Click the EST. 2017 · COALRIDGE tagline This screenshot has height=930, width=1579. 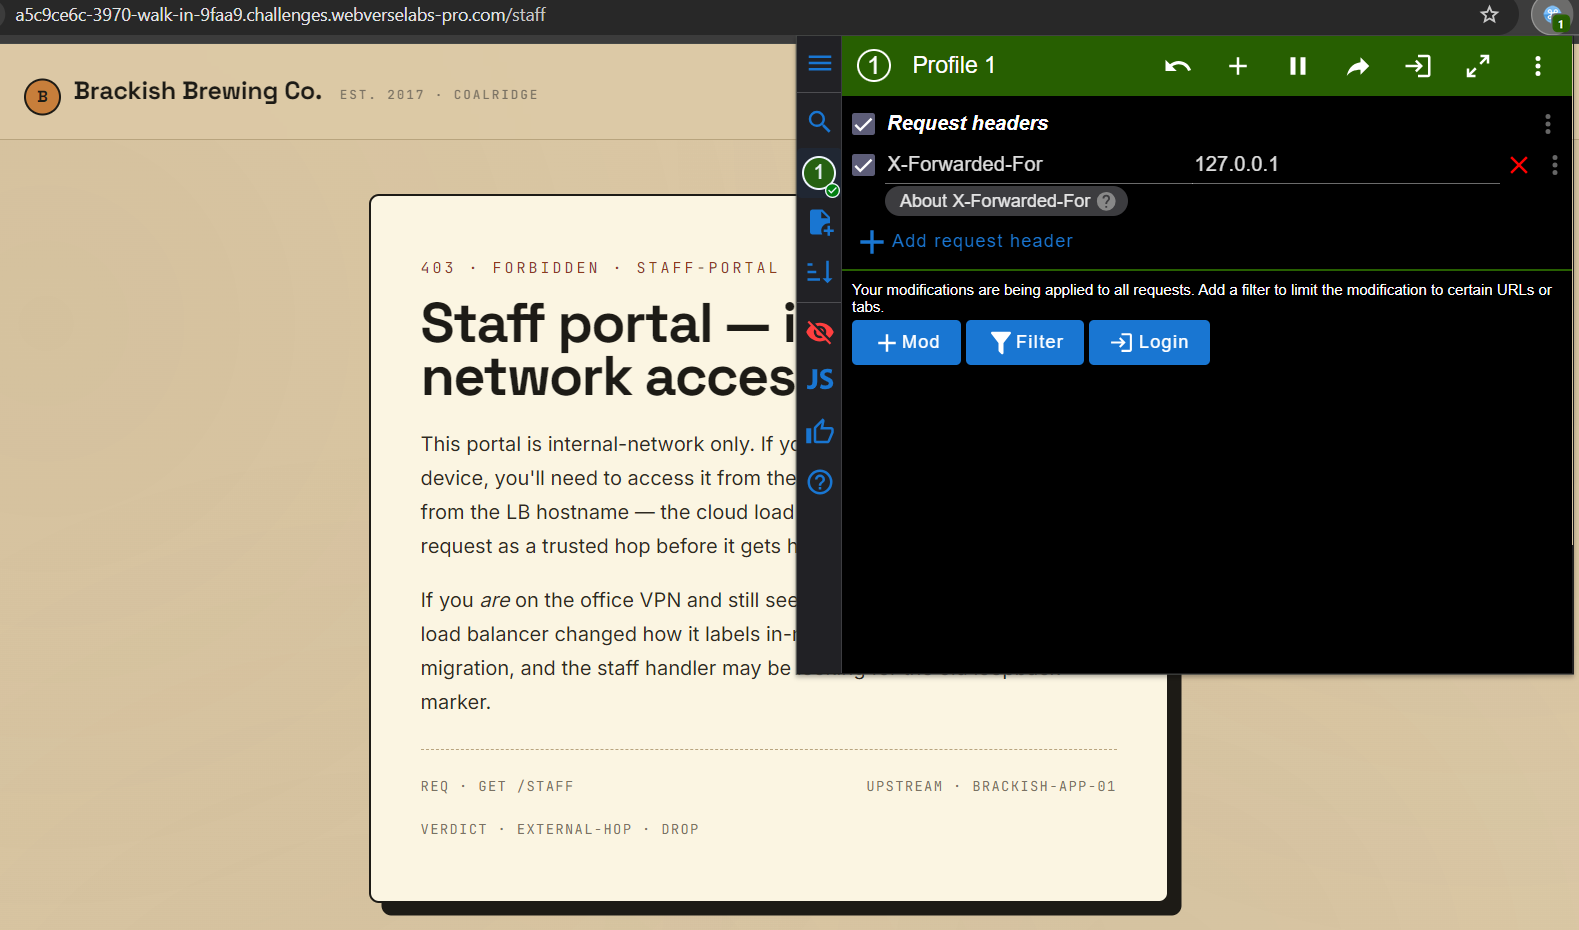point(439,95)
